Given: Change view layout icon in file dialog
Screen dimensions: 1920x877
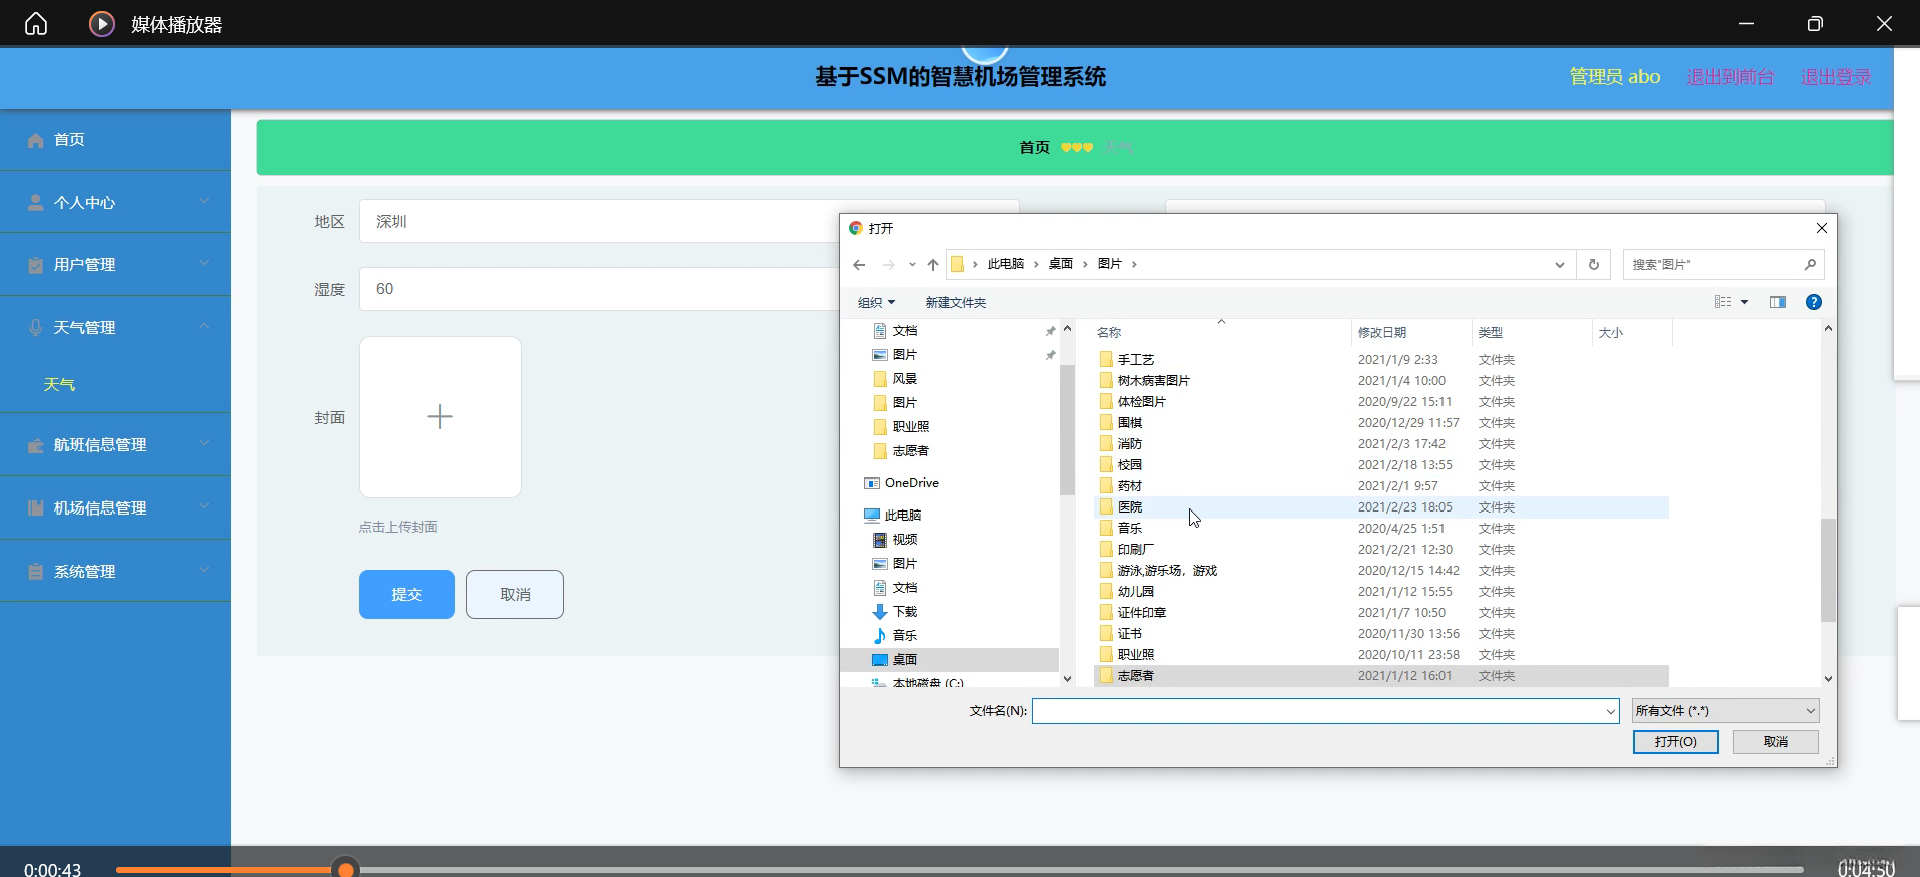Looking at the screenshot, I should point(1723,302).
